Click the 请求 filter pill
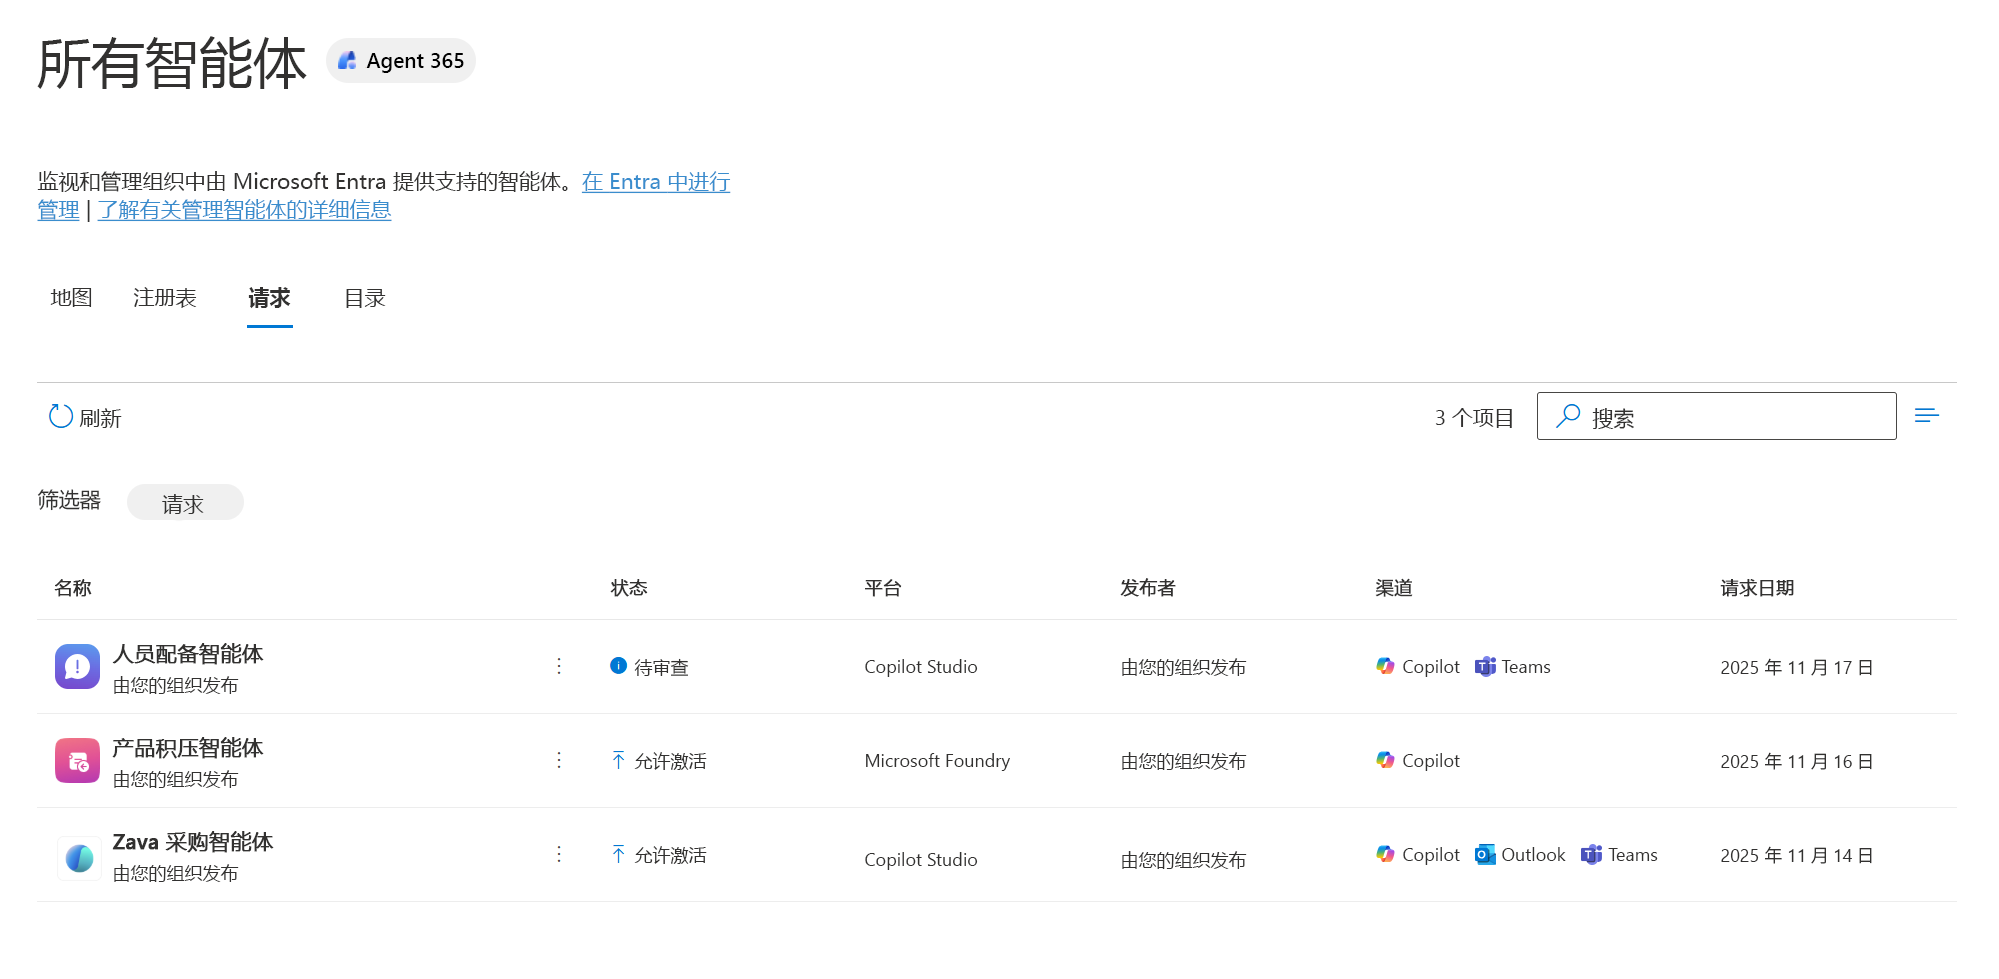The width and height of the screenshot is (1999, 979). (x=185, y=502)
